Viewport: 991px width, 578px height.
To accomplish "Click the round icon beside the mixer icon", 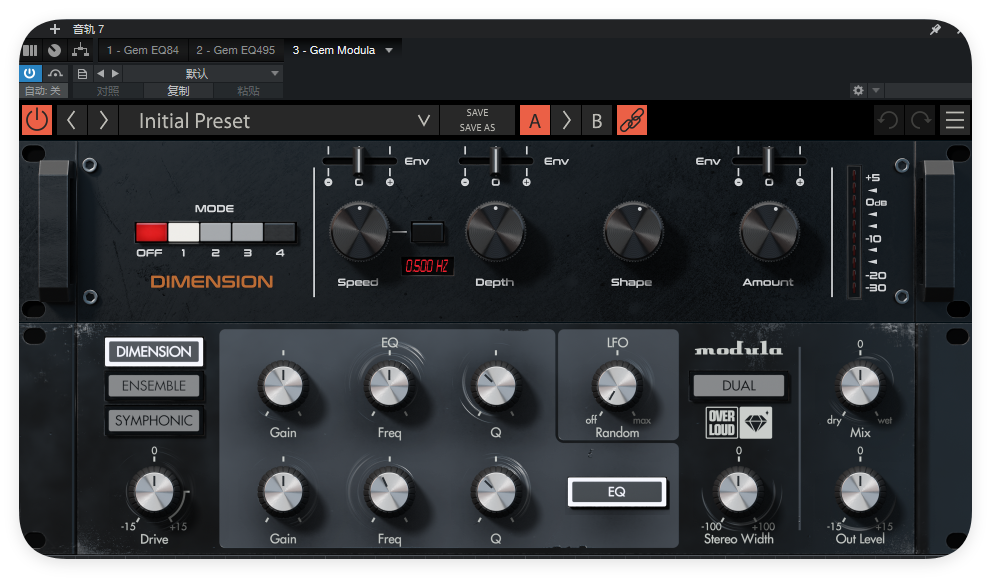I will [x=55, y=50].
